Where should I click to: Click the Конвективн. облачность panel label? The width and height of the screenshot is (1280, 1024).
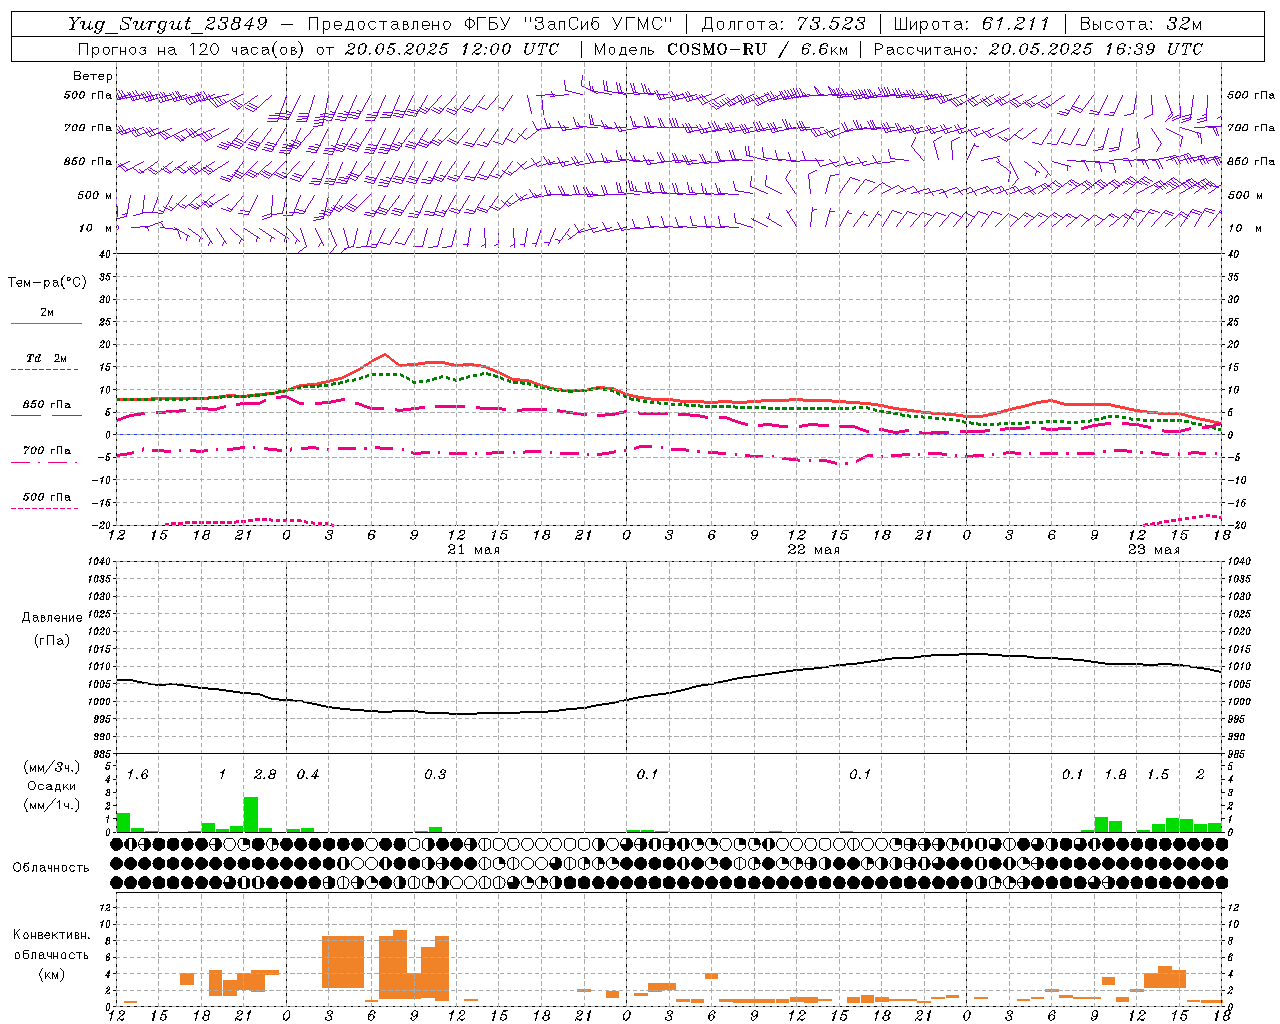click(51, 944)
